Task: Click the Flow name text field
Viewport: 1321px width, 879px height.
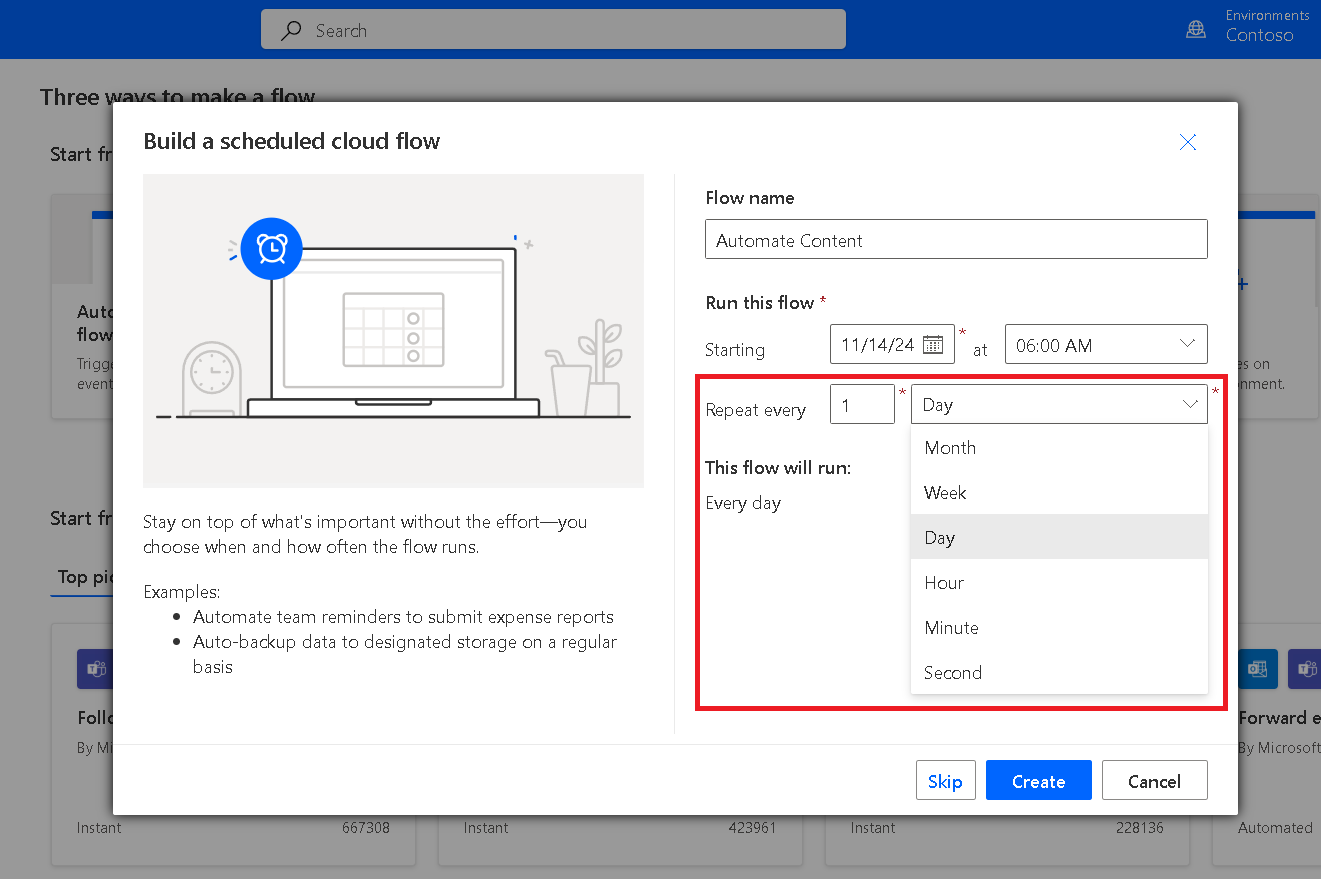Action: click(955, 240)
